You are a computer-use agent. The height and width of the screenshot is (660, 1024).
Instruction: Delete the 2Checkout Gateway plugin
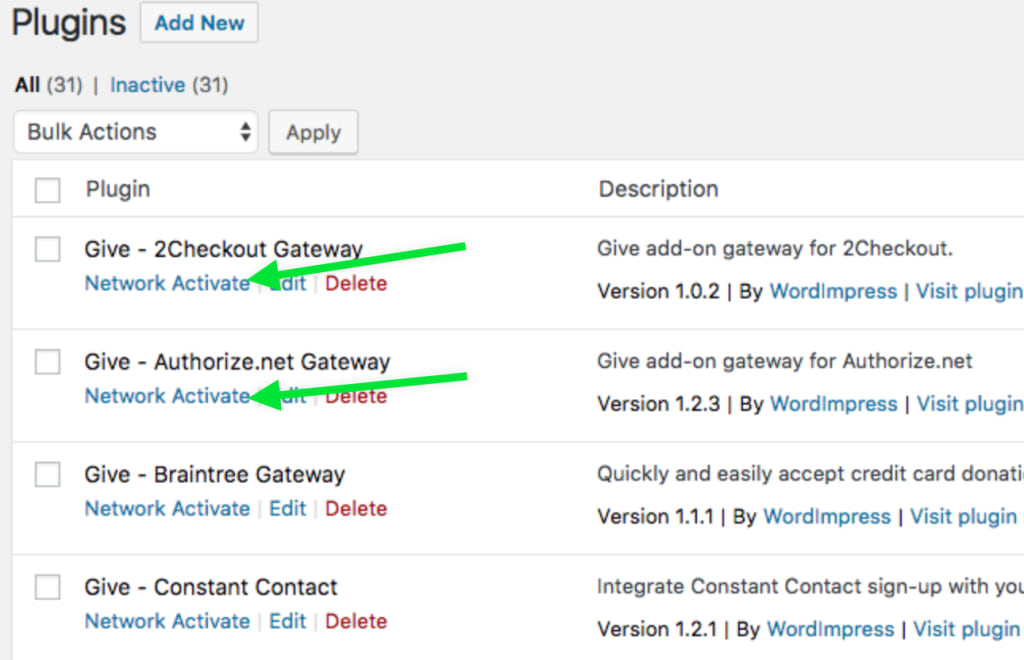point(356,283)
